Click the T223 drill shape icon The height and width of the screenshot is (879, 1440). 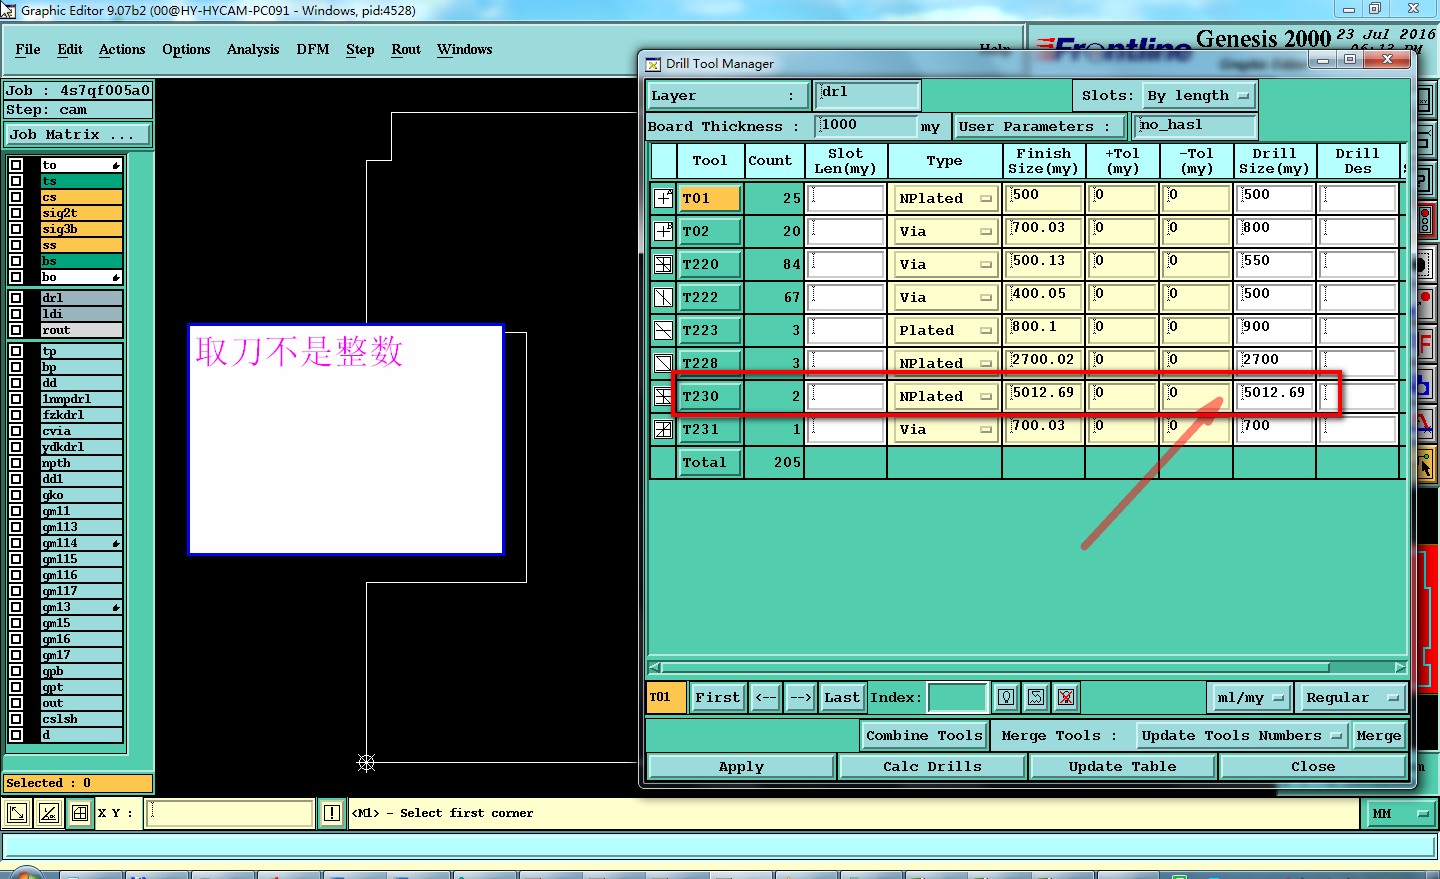pyautogui.click(x=663, y=330)
